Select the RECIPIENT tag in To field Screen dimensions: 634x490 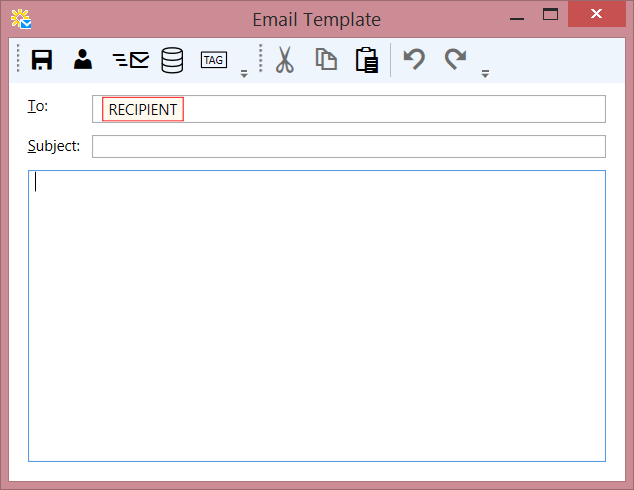coord(143,110)
